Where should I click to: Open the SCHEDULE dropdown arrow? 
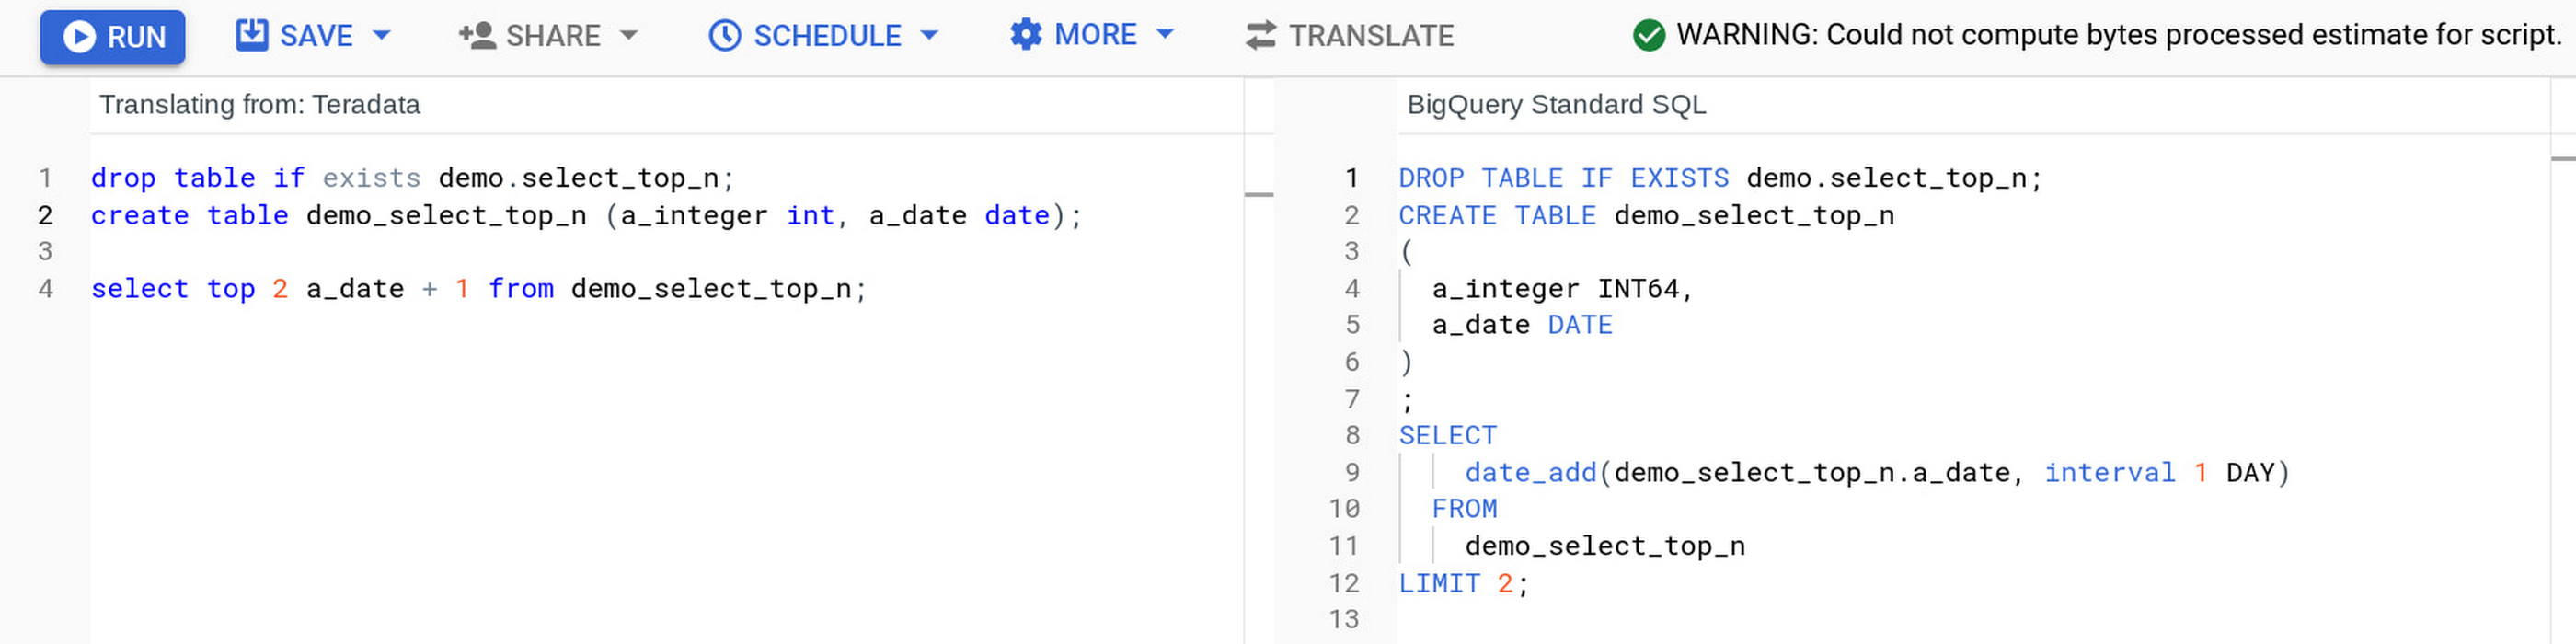pos(929,35)
